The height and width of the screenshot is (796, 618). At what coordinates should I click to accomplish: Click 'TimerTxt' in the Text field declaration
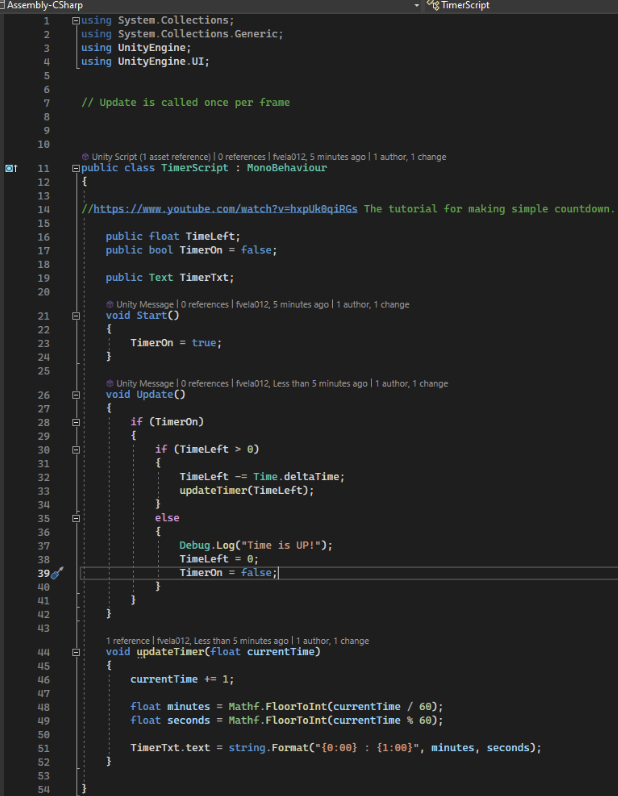click(x=204, y=278)
